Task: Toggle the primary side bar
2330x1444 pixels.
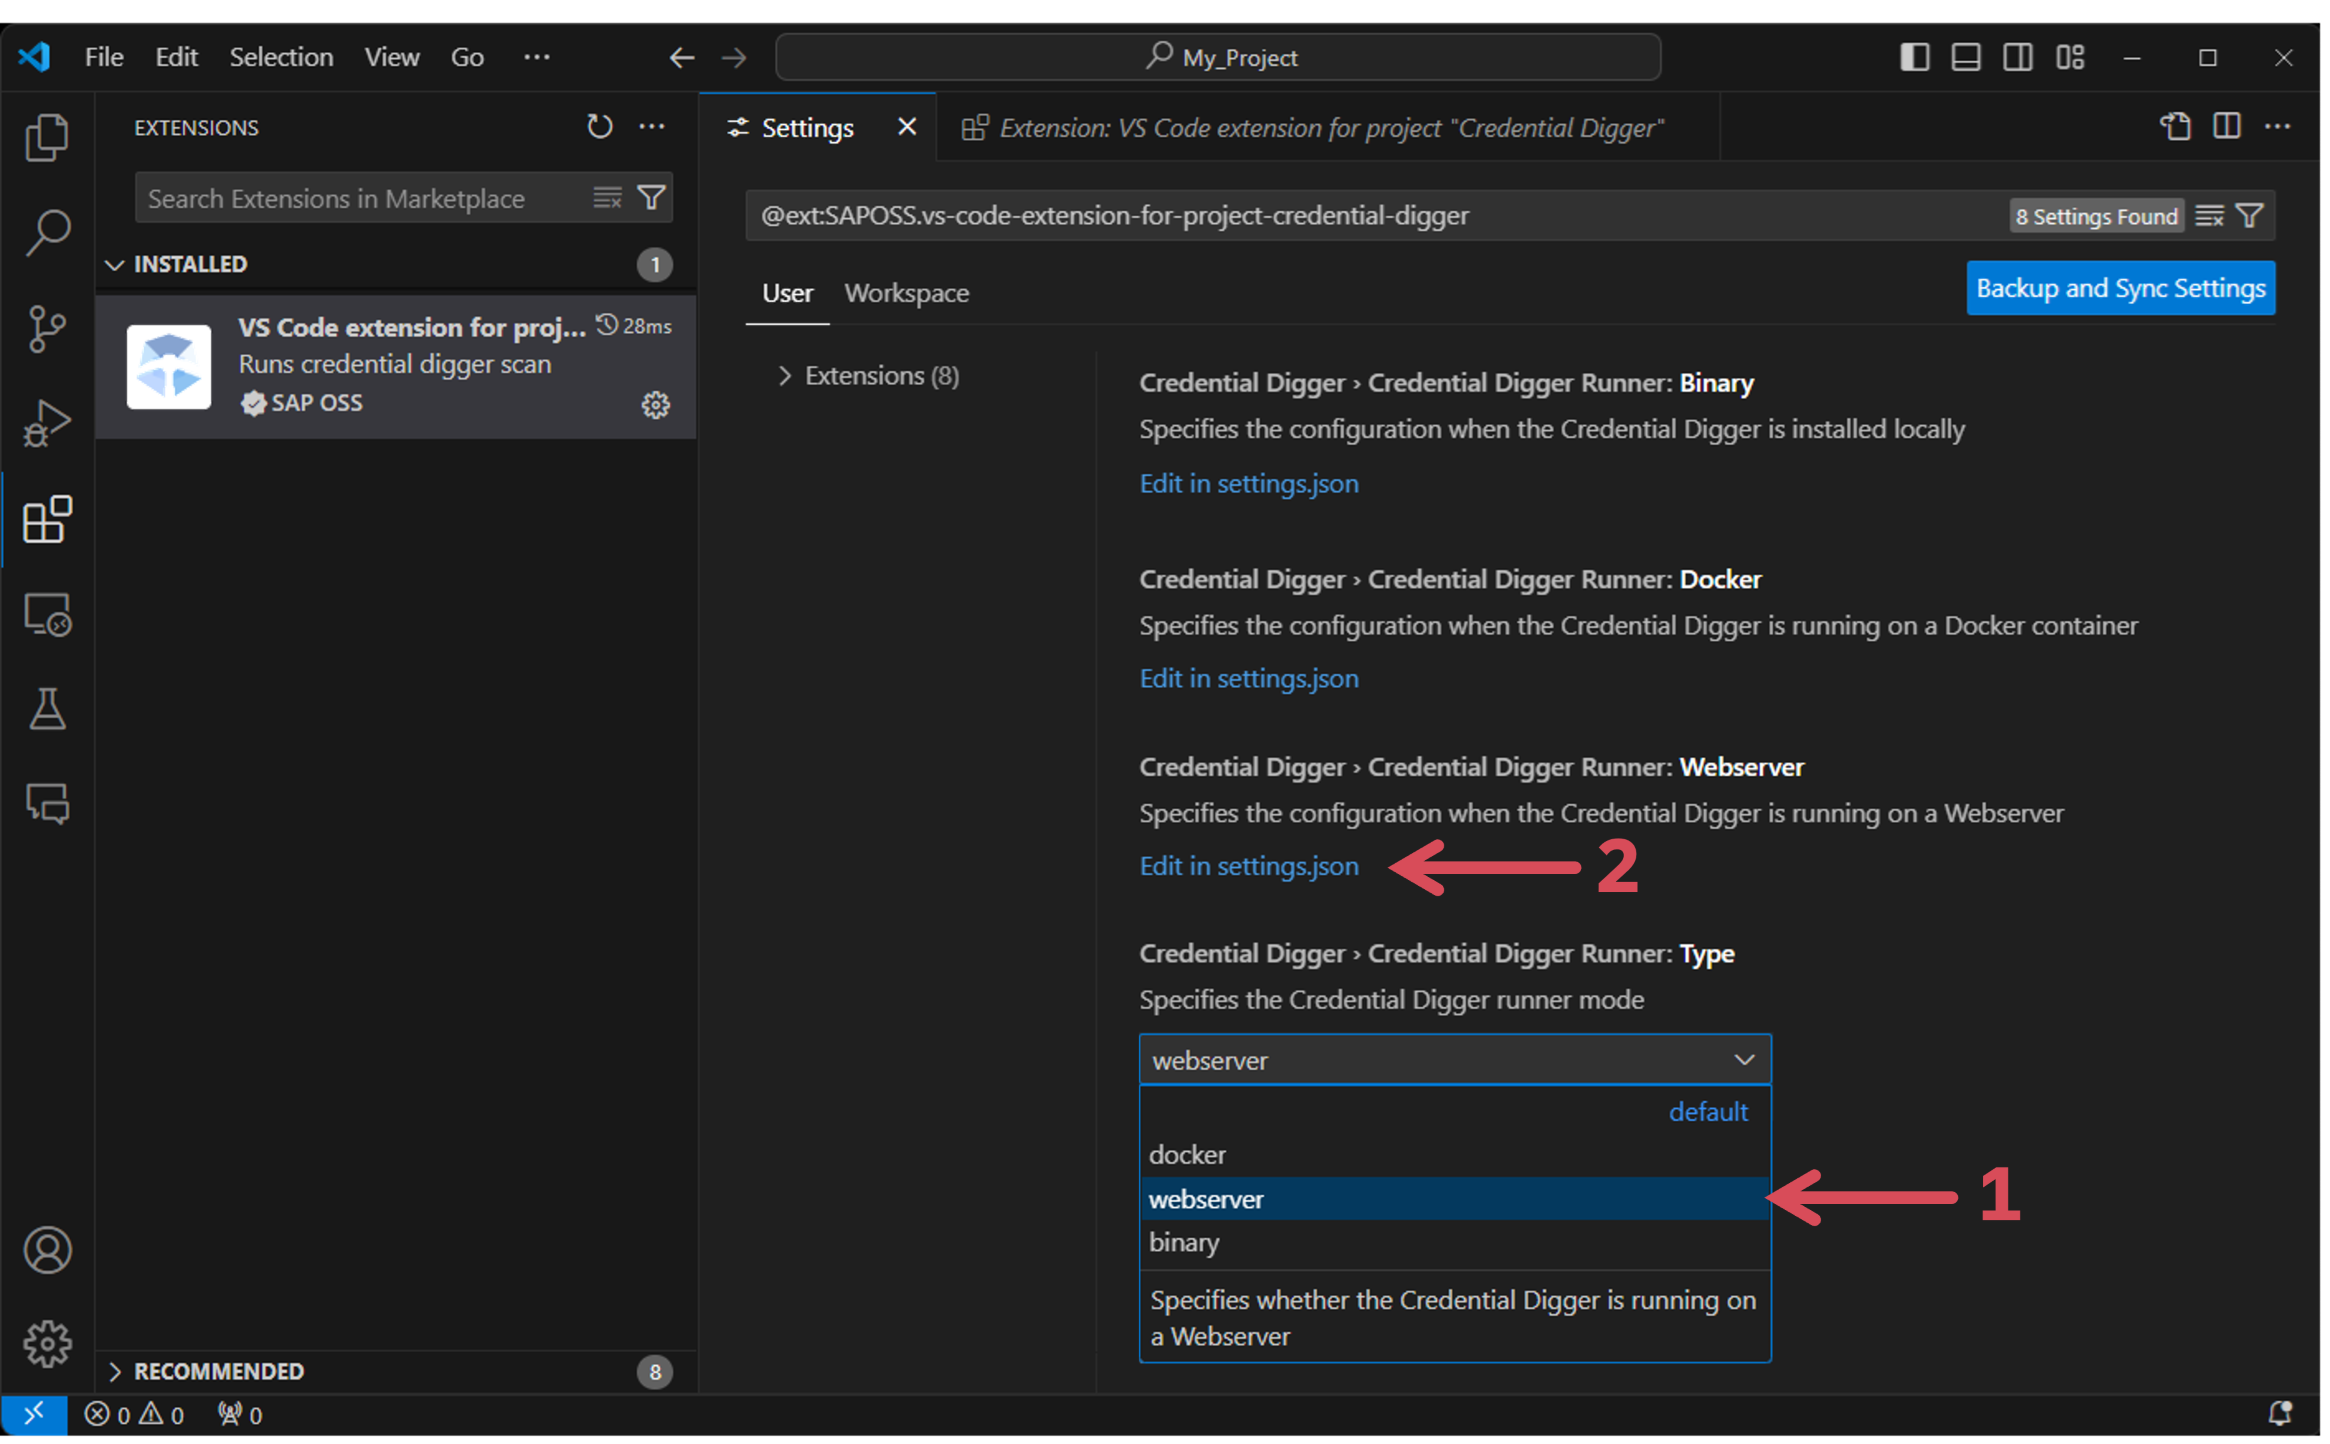Action: [1914, 57]
